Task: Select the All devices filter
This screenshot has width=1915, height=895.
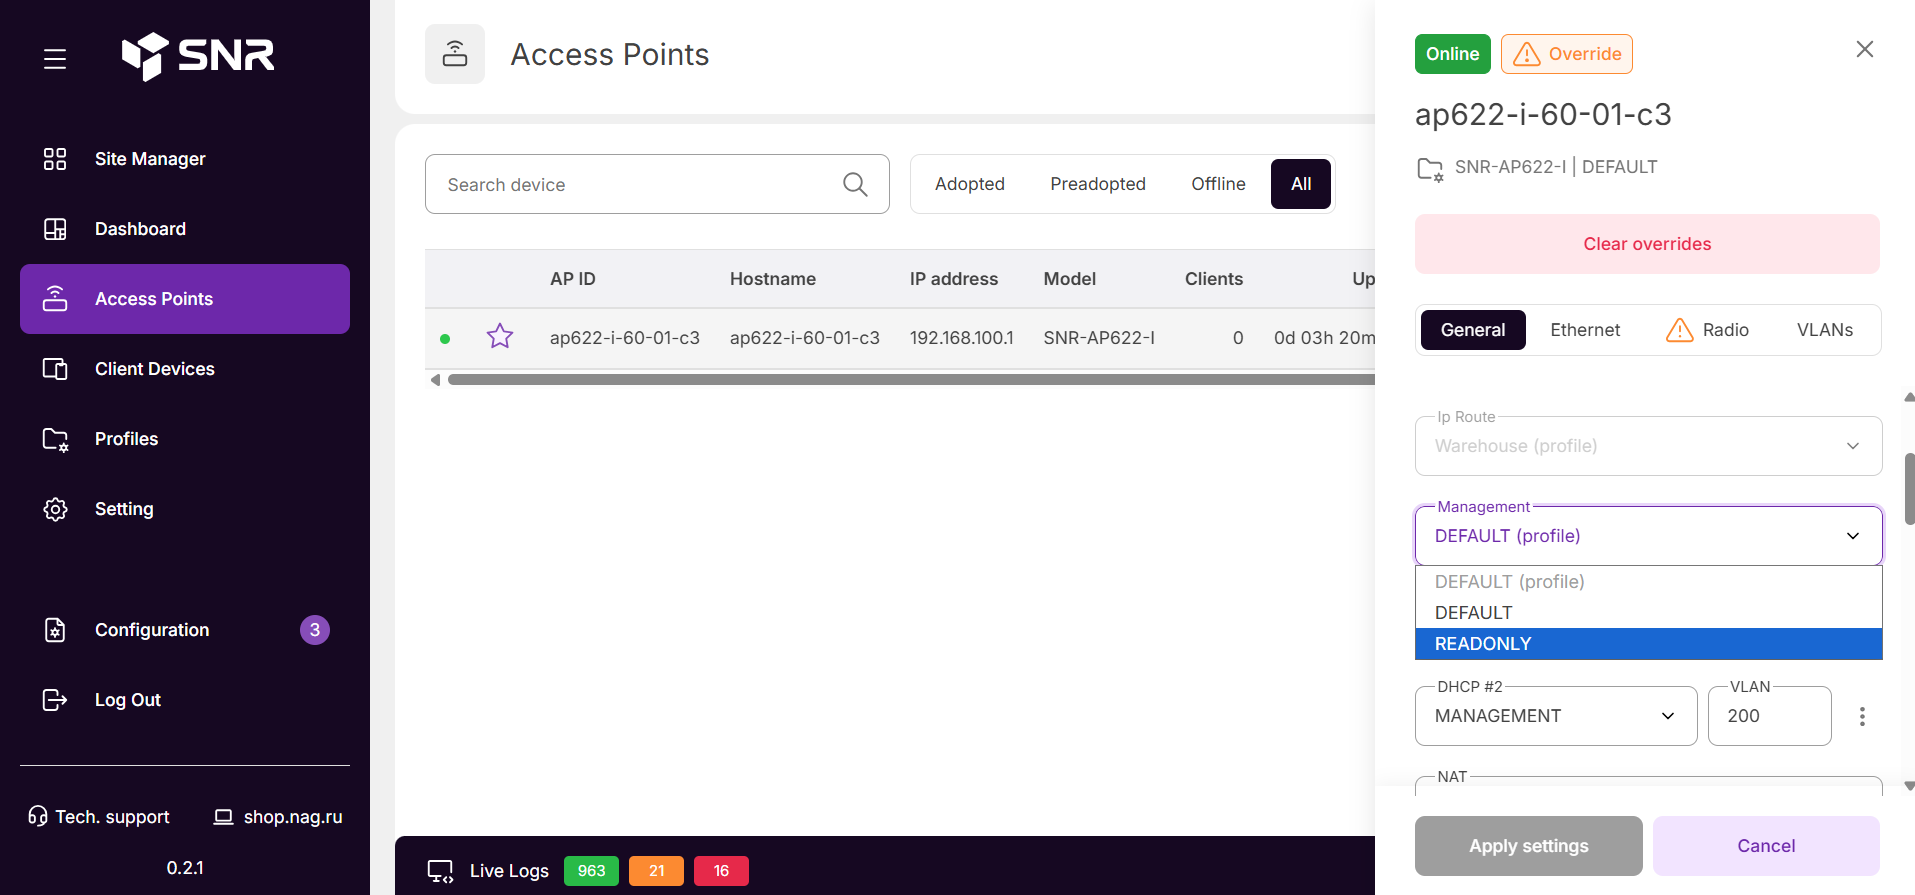Action: coord(1301,184)
